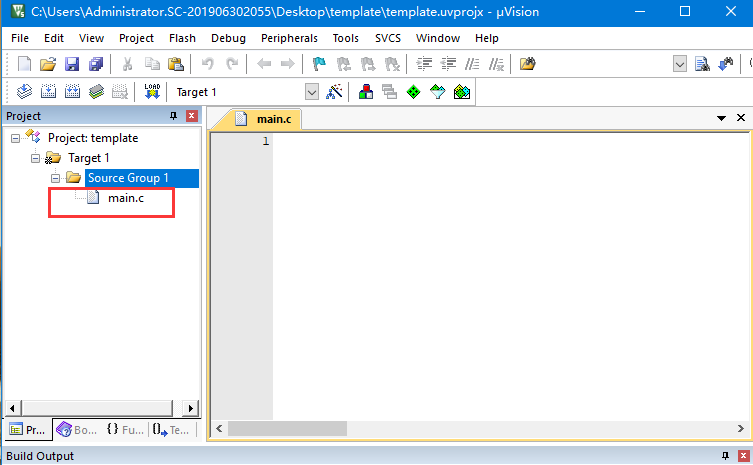Open the File menu
This screenshot has height=465, width=753.
point(20,38)
